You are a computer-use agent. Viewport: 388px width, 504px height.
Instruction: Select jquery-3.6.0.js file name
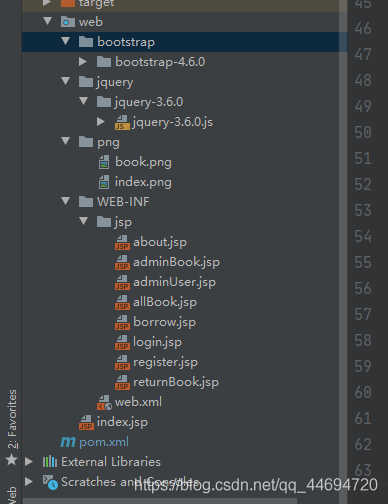(x=172, y=122)
